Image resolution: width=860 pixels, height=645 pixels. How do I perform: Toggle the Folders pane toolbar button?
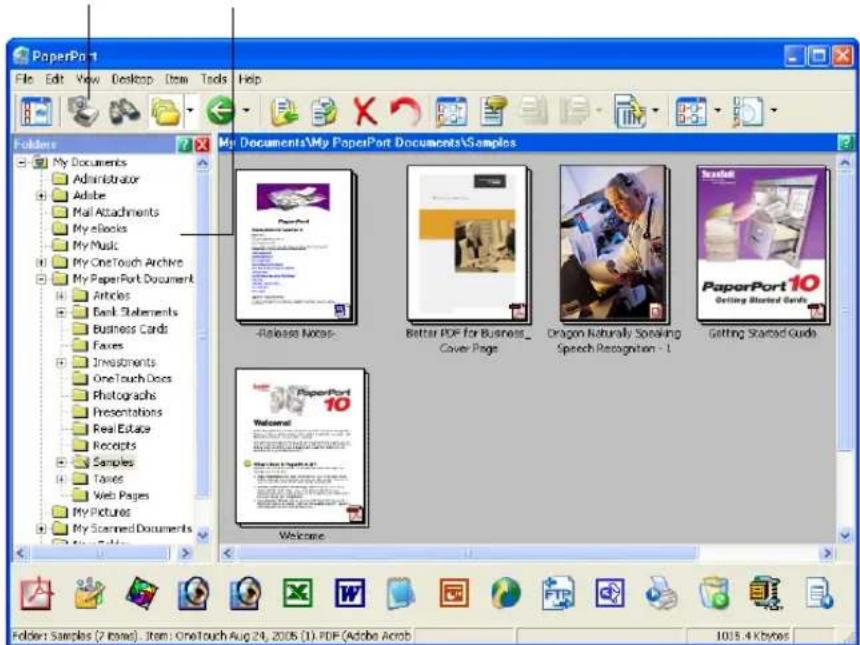point(36,111)
